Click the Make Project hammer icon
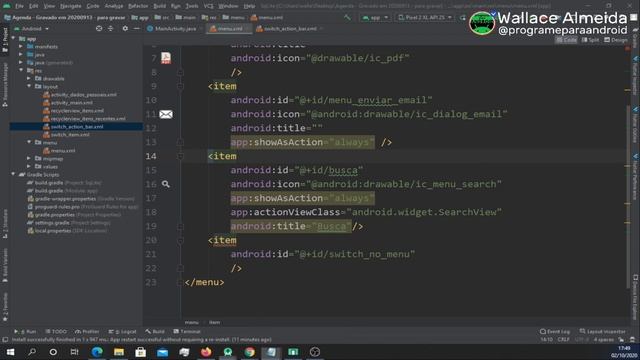Viewport: 640px width, 360px height. coord(347,18)
